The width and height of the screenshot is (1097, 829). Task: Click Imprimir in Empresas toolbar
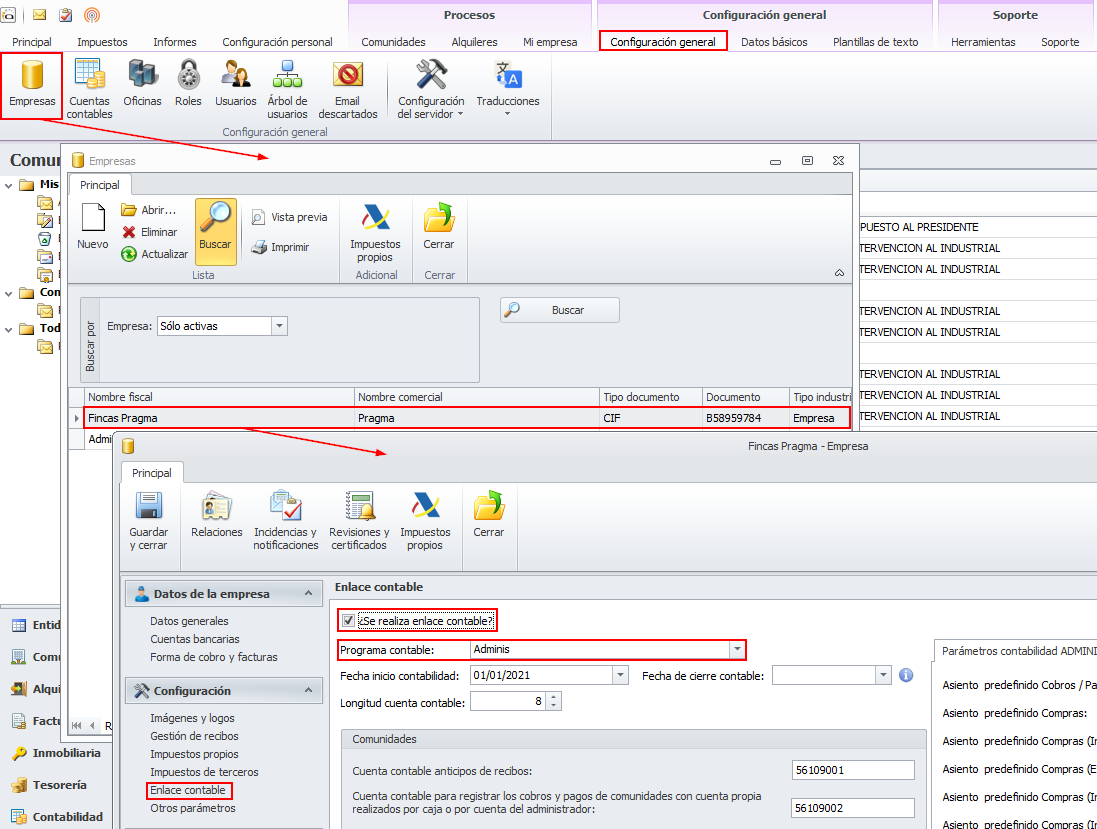(x=281, y=247)
